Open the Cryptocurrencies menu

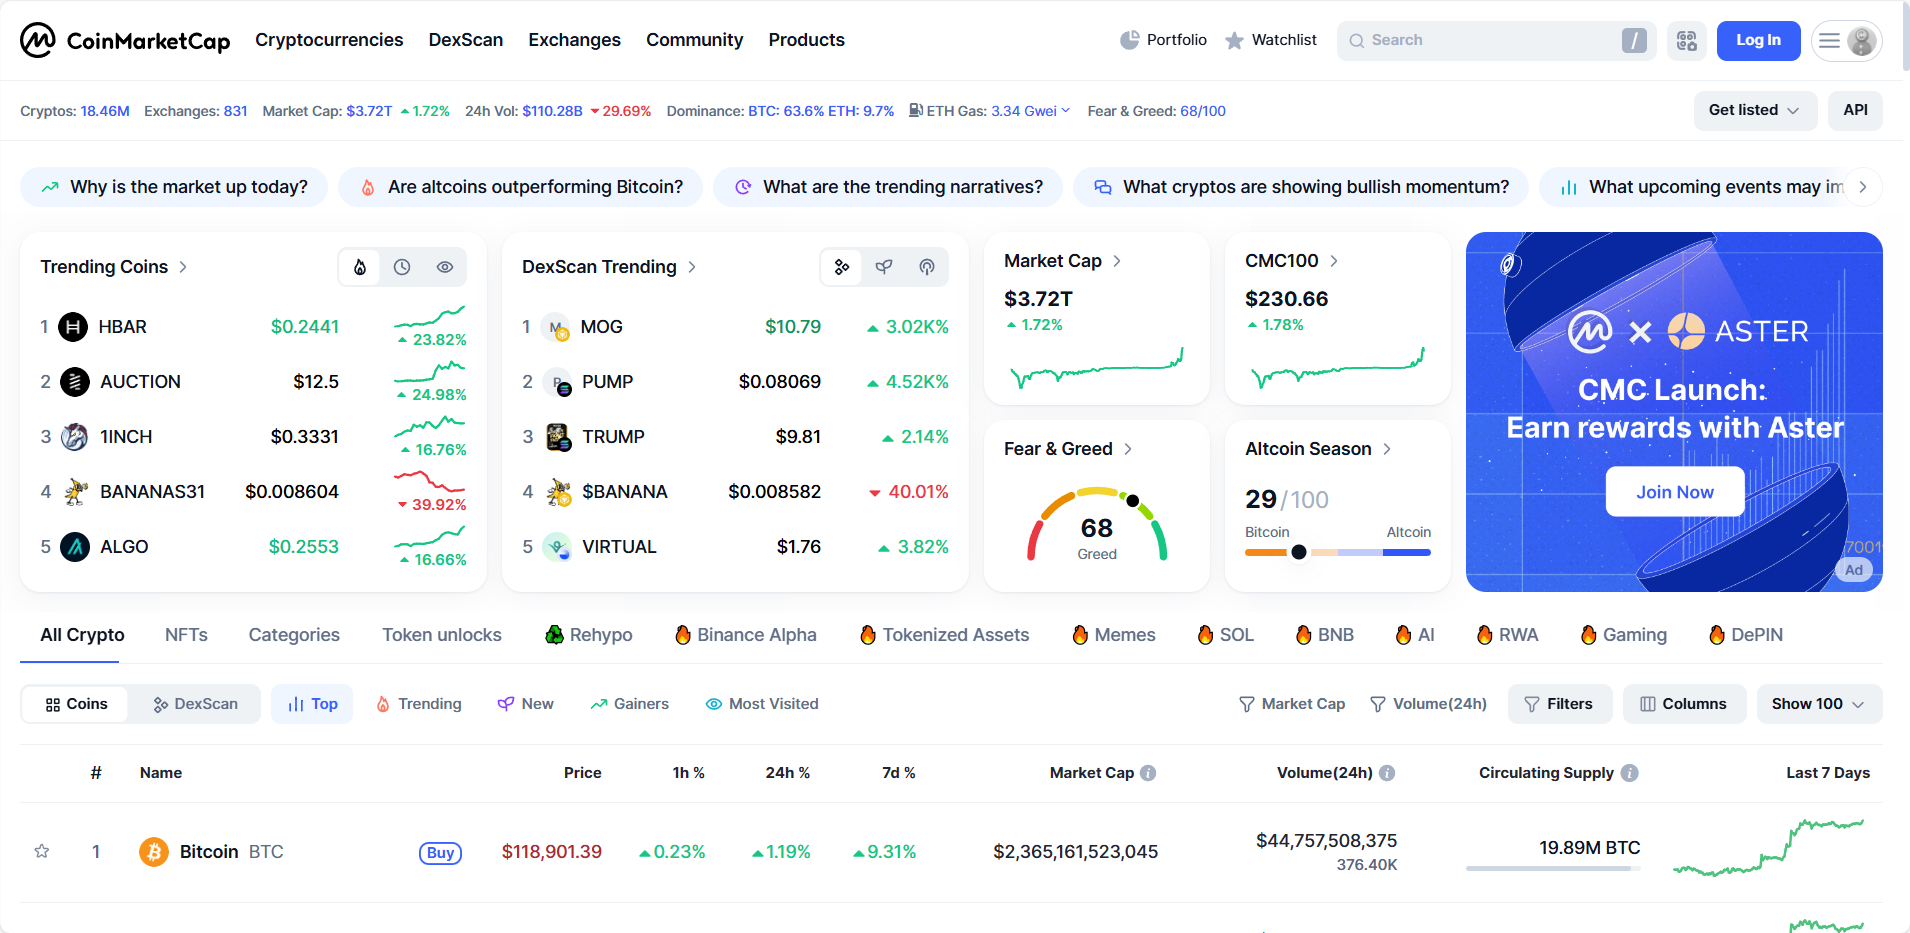pos(329,40)
